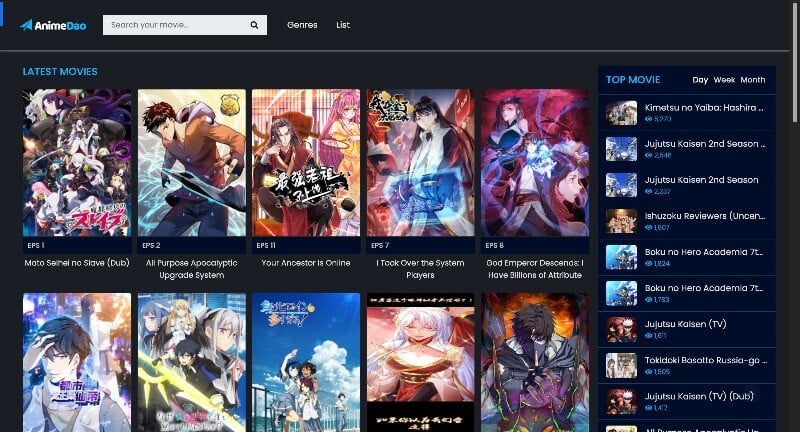800x432 pixels.
Task: Click Tokidoki Bosotto Russia-go small thumbnail
Action: tap(621, 366)
